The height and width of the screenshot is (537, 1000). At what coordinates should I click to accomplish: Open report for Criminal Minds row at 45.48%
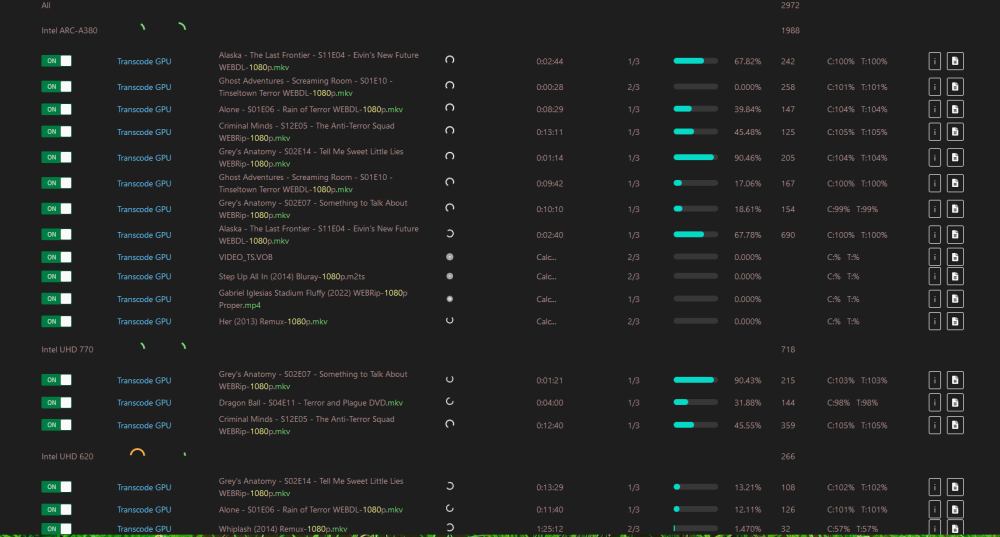pyautogui.click(x=955, y=132)
